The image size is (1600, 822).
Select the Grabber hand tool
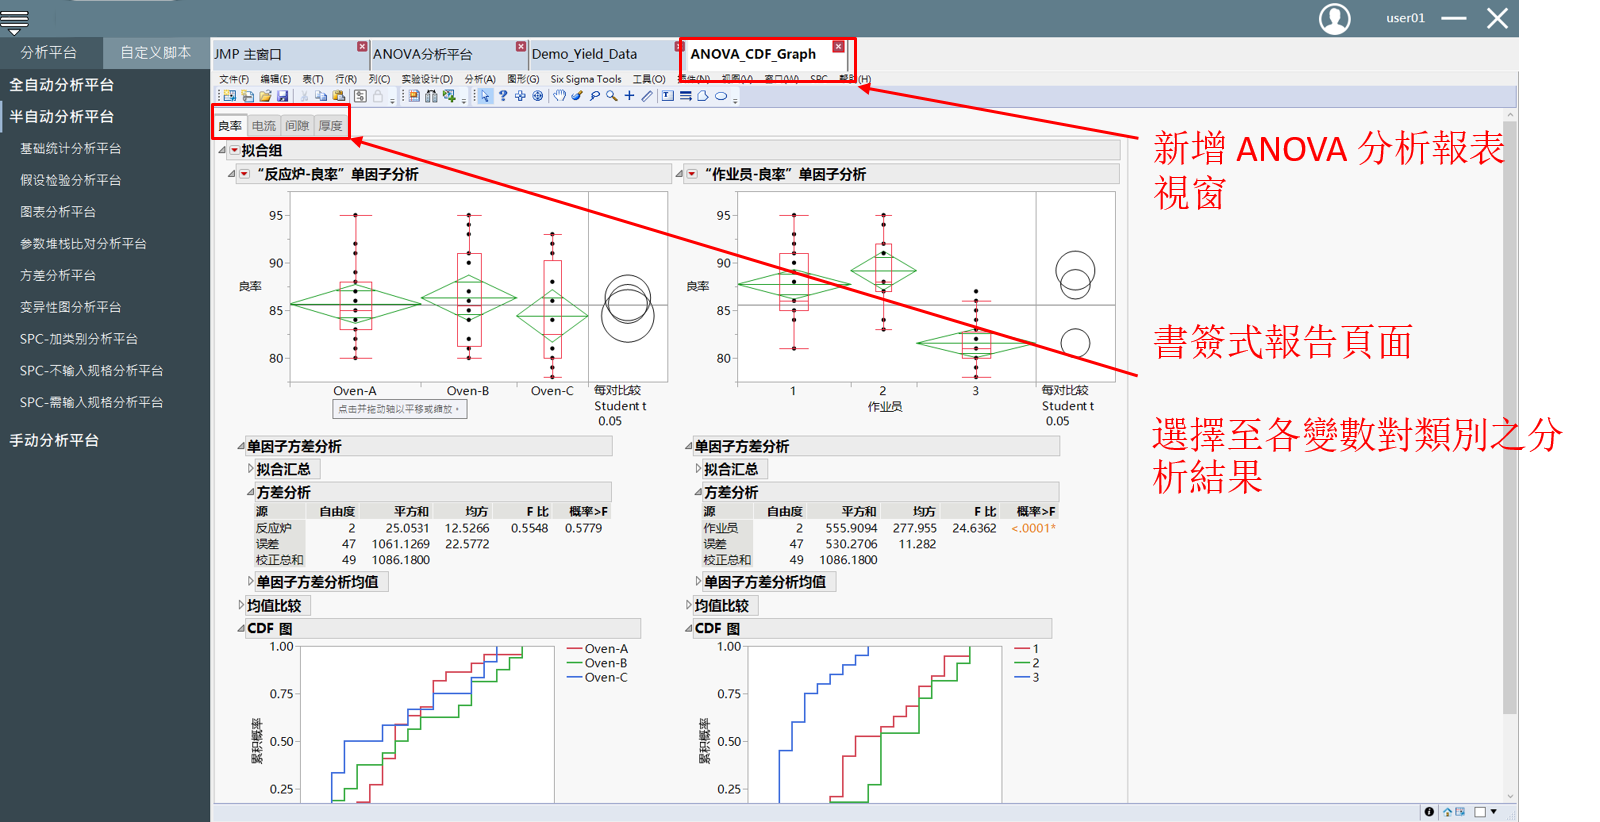click(559, 96)
